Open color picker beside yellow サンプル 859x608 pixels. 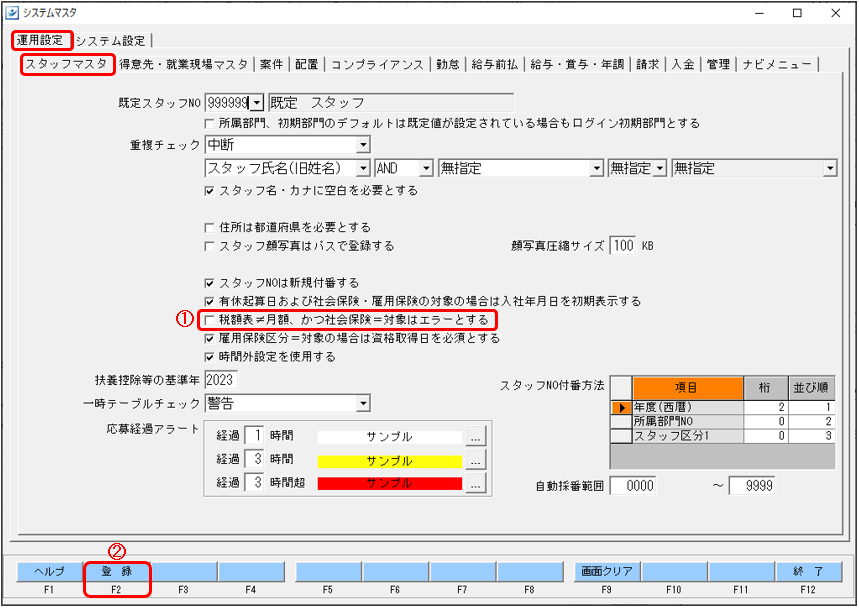pos(476,461)
